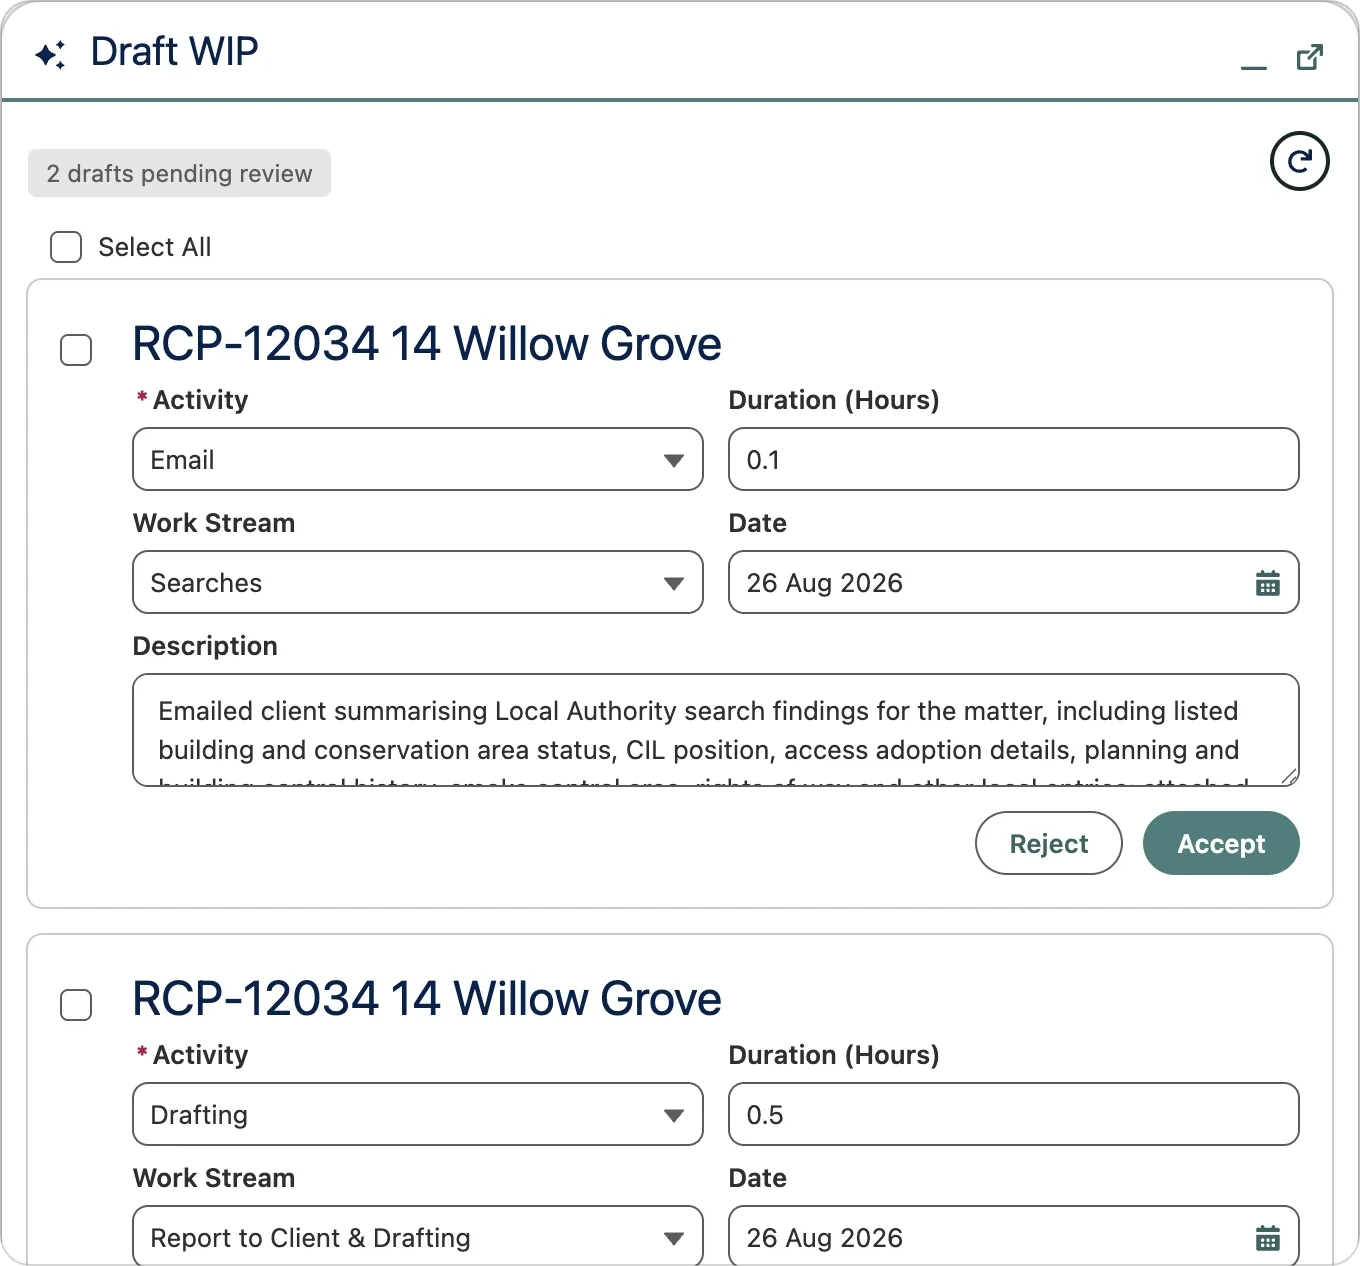This screenshot has width=1360, height=1266.
Task: Open calendar picker in Drafting draft date field
Action: [1267, 1238]
